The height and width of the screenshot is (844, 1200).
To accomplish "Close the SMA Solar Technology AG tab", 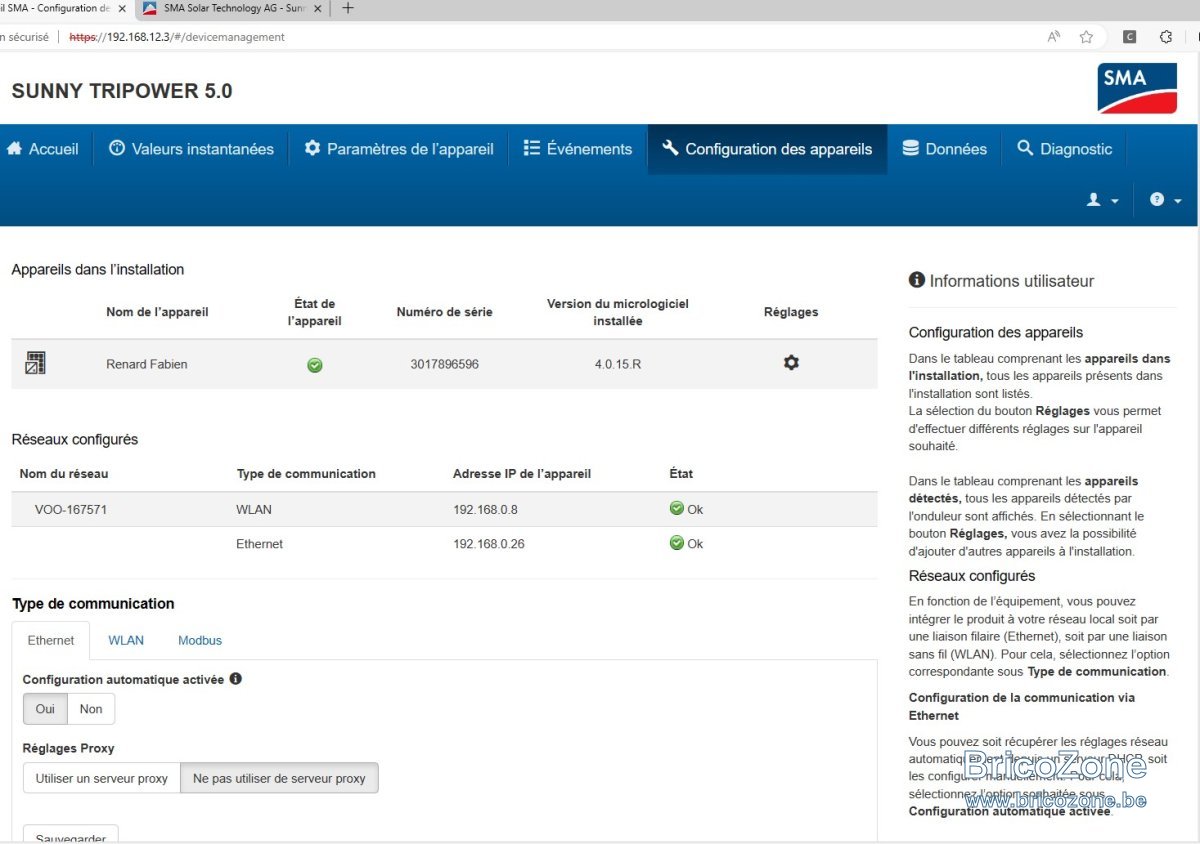I will tap(319, 8).
